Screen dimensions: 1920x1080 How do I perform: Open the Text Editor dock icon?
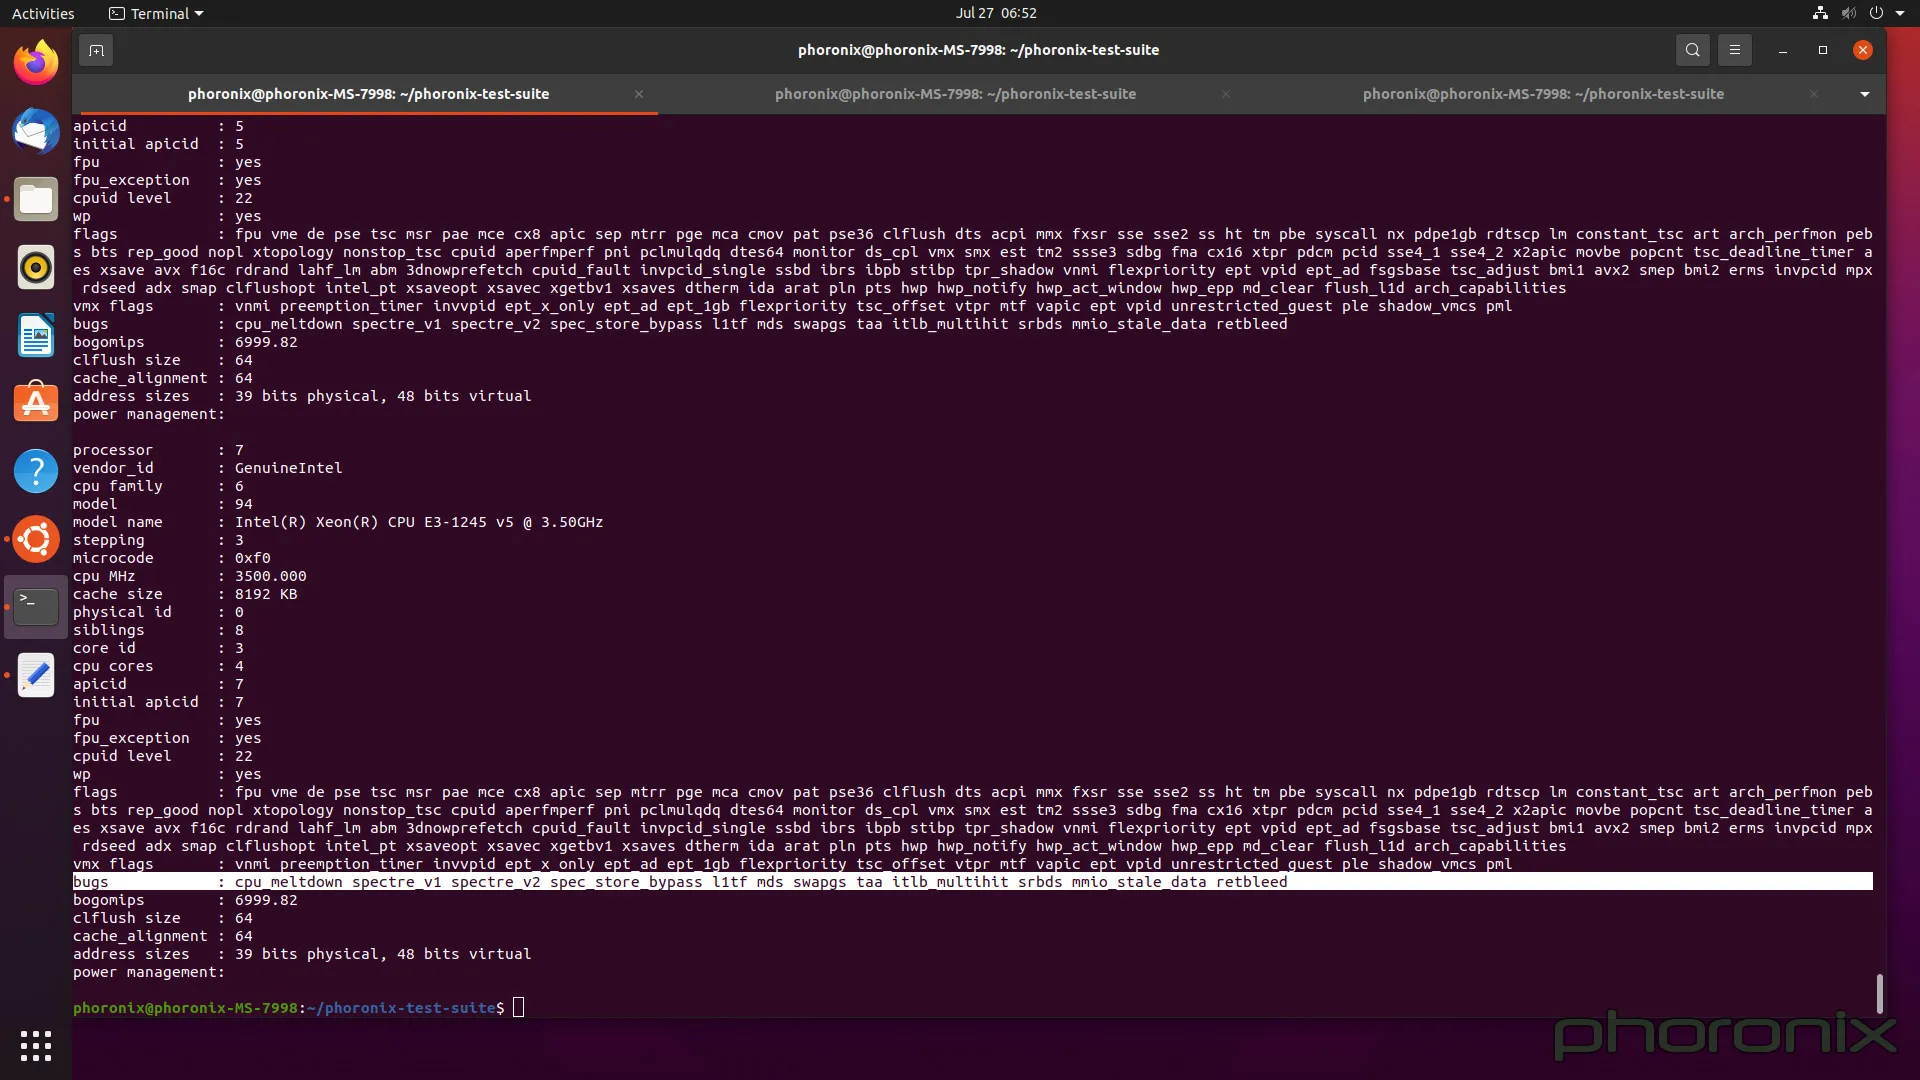point(36,675)
